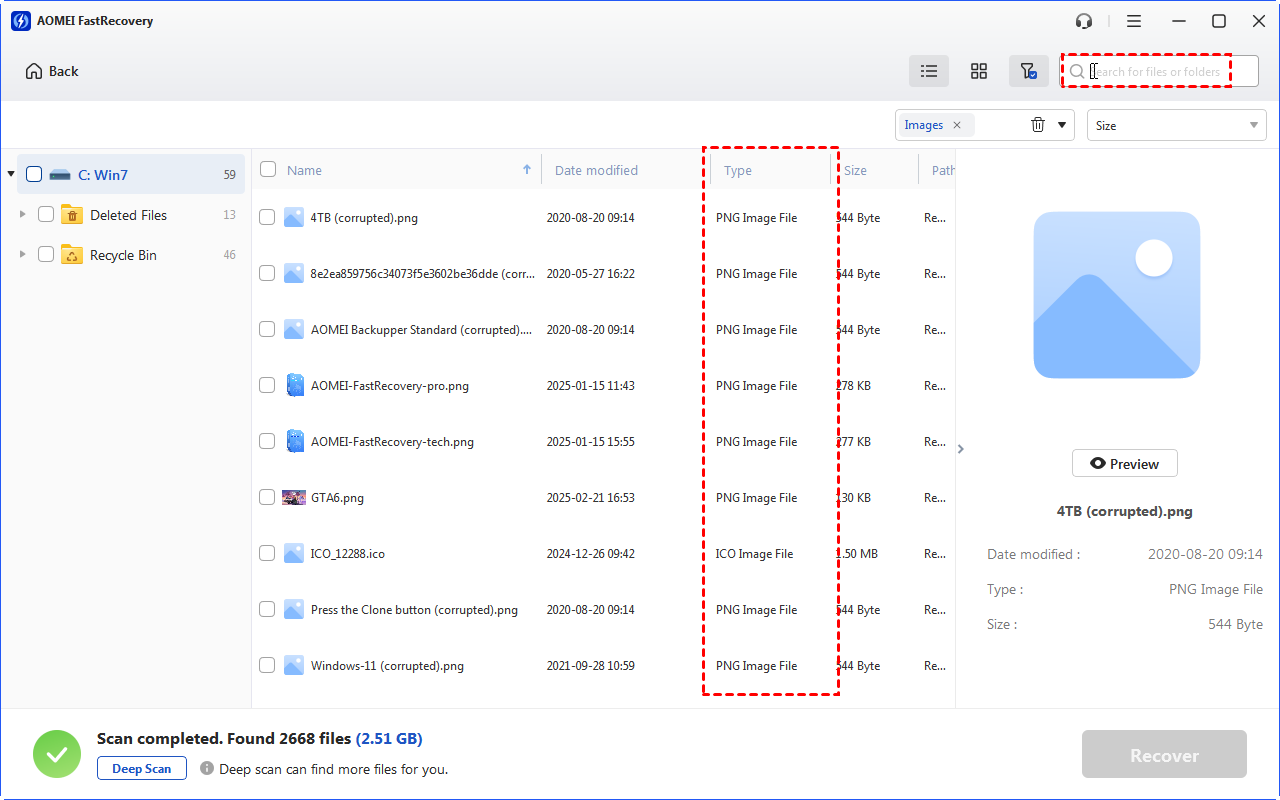
Task: Switch to list view layout
Action: (929, 71)
